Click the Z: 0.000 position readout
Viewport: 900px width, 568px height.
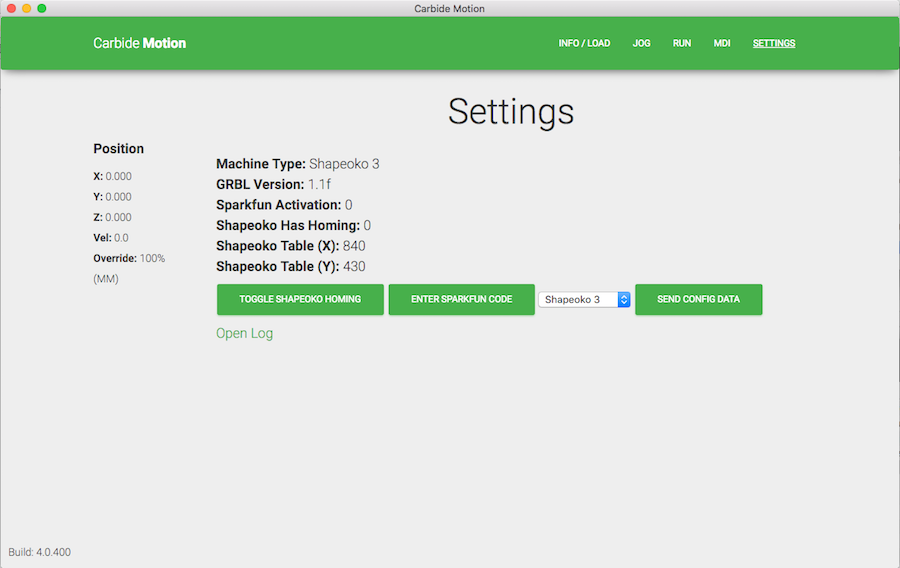[x=112, y=217]
